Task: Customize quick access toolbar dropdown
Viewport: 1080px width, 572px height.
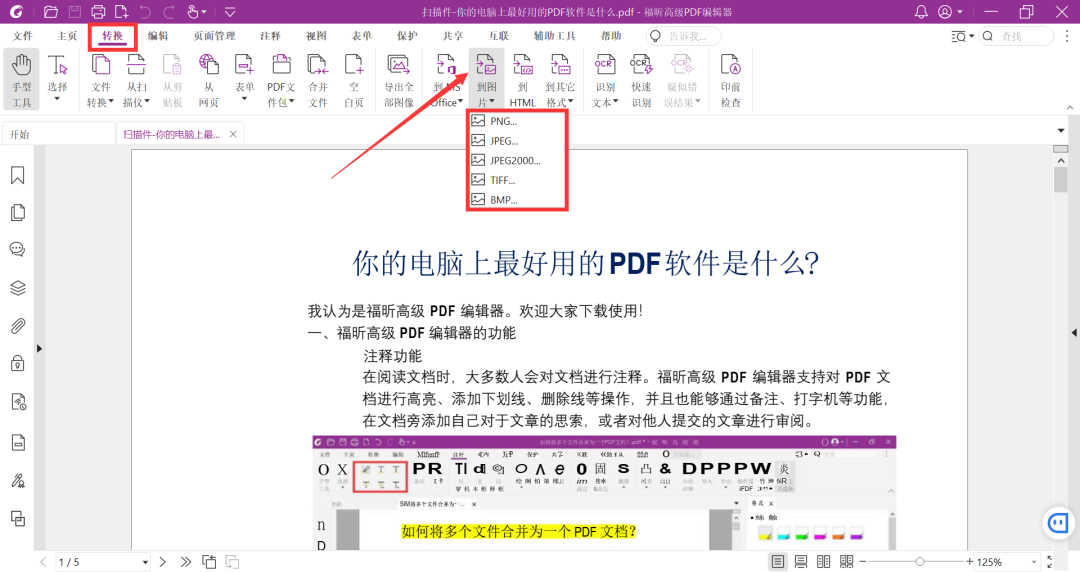Action: tap(230, 12)
